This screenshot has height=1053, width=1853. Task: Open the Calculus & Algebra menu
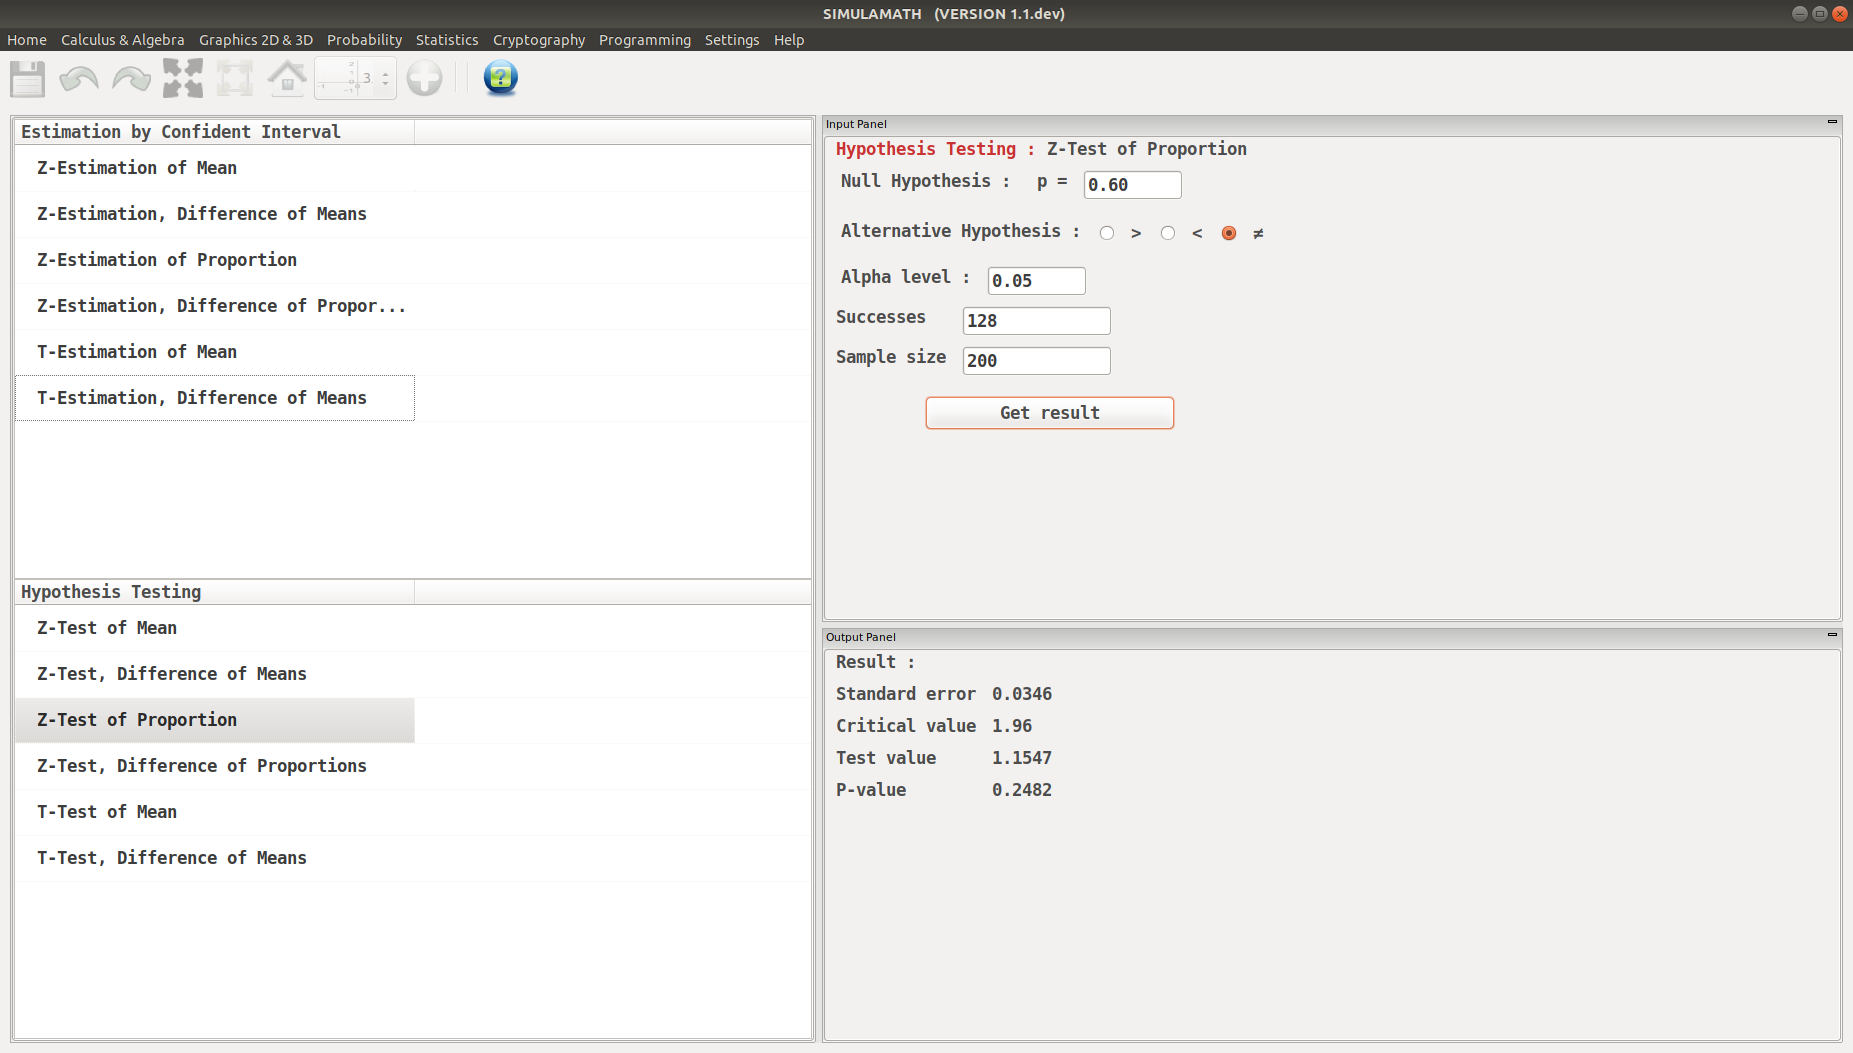coord(123,40)
